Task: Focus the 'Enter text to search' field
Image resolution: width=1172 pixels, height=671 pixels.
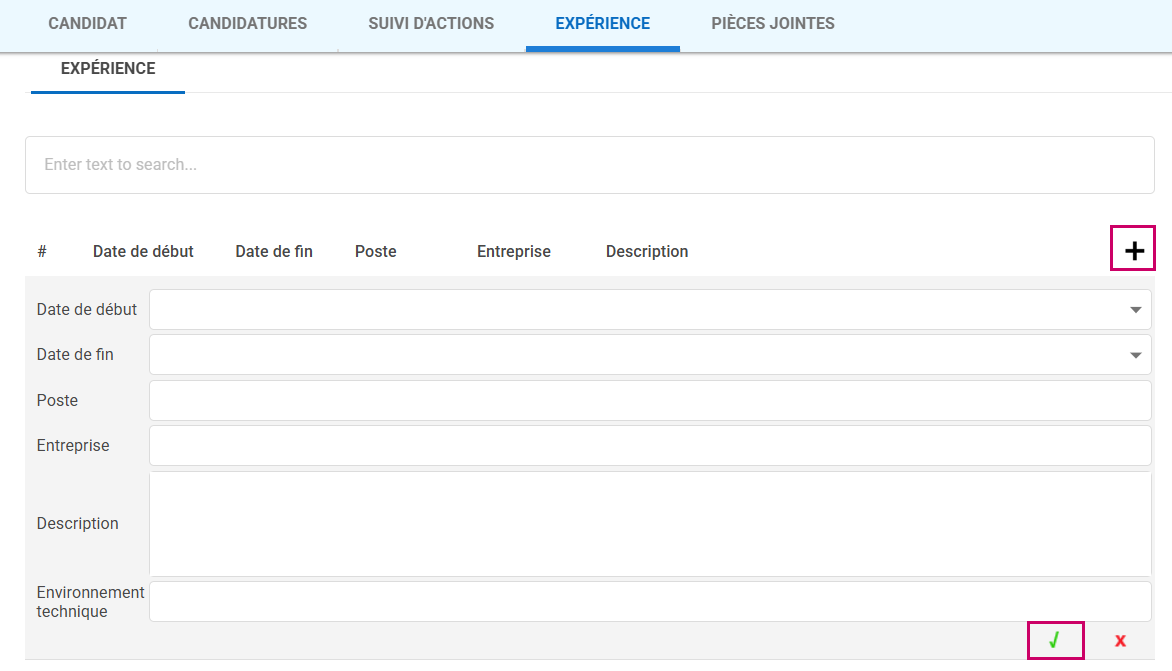Action: click(x=590, y=165)
